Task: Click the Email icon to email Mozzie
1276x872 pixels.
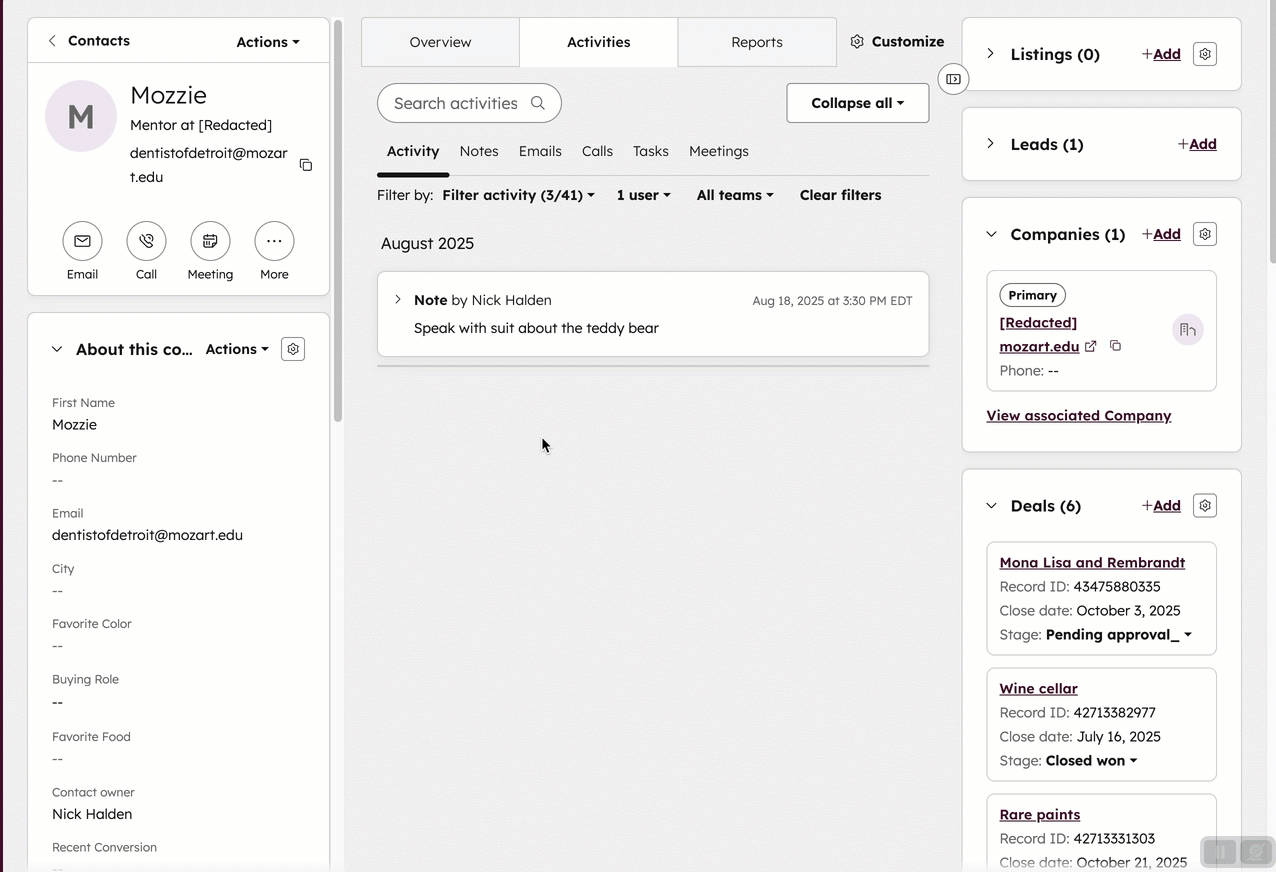Action: (82, 241)
